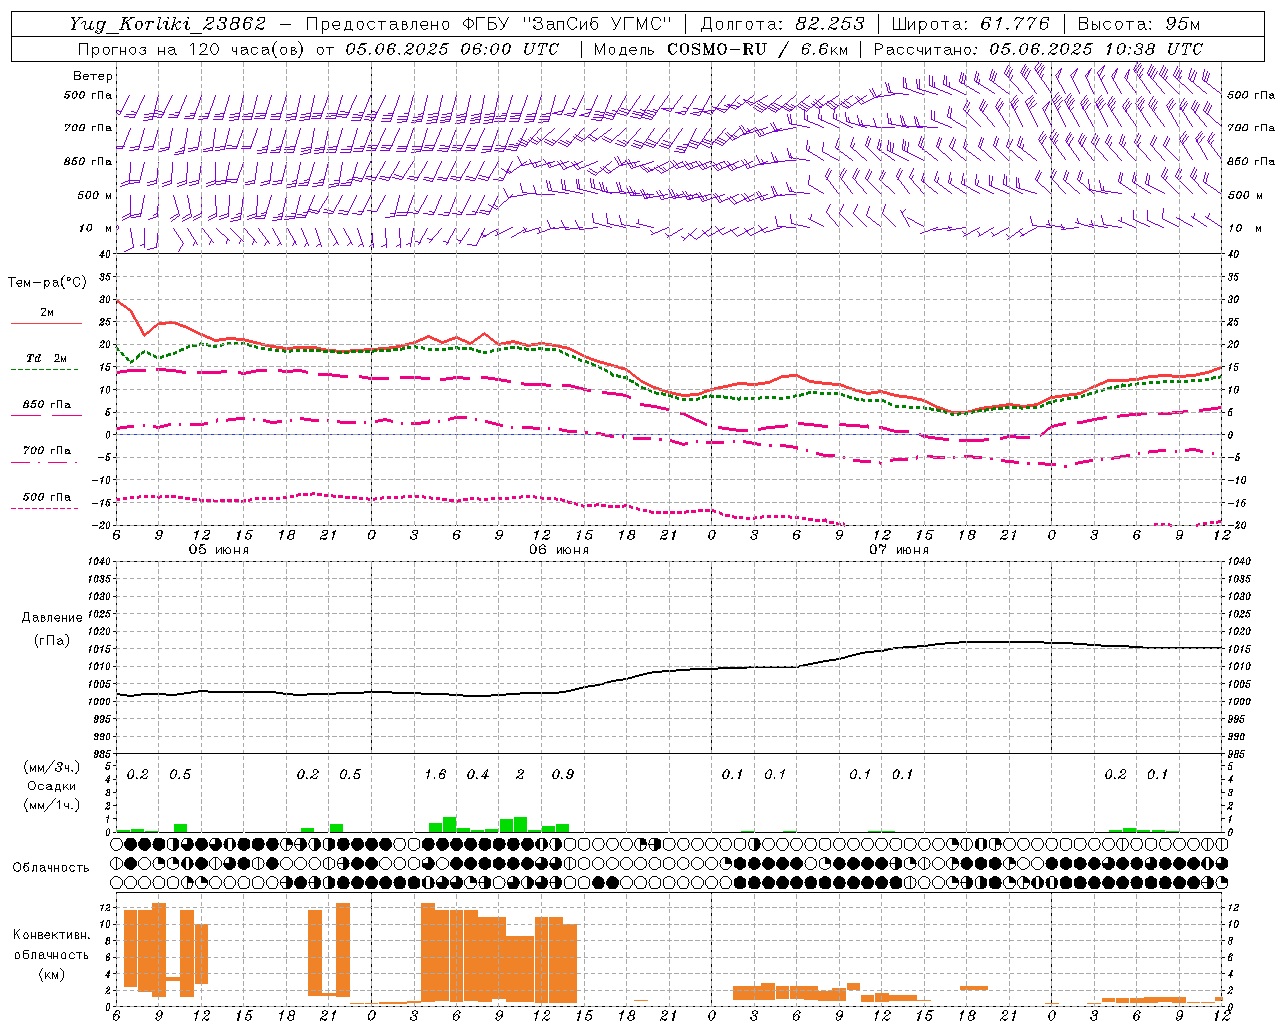Click the 'Тем-ра(°C)' panel label
Screen dimensions: 1280x1024
pos(47,283)
